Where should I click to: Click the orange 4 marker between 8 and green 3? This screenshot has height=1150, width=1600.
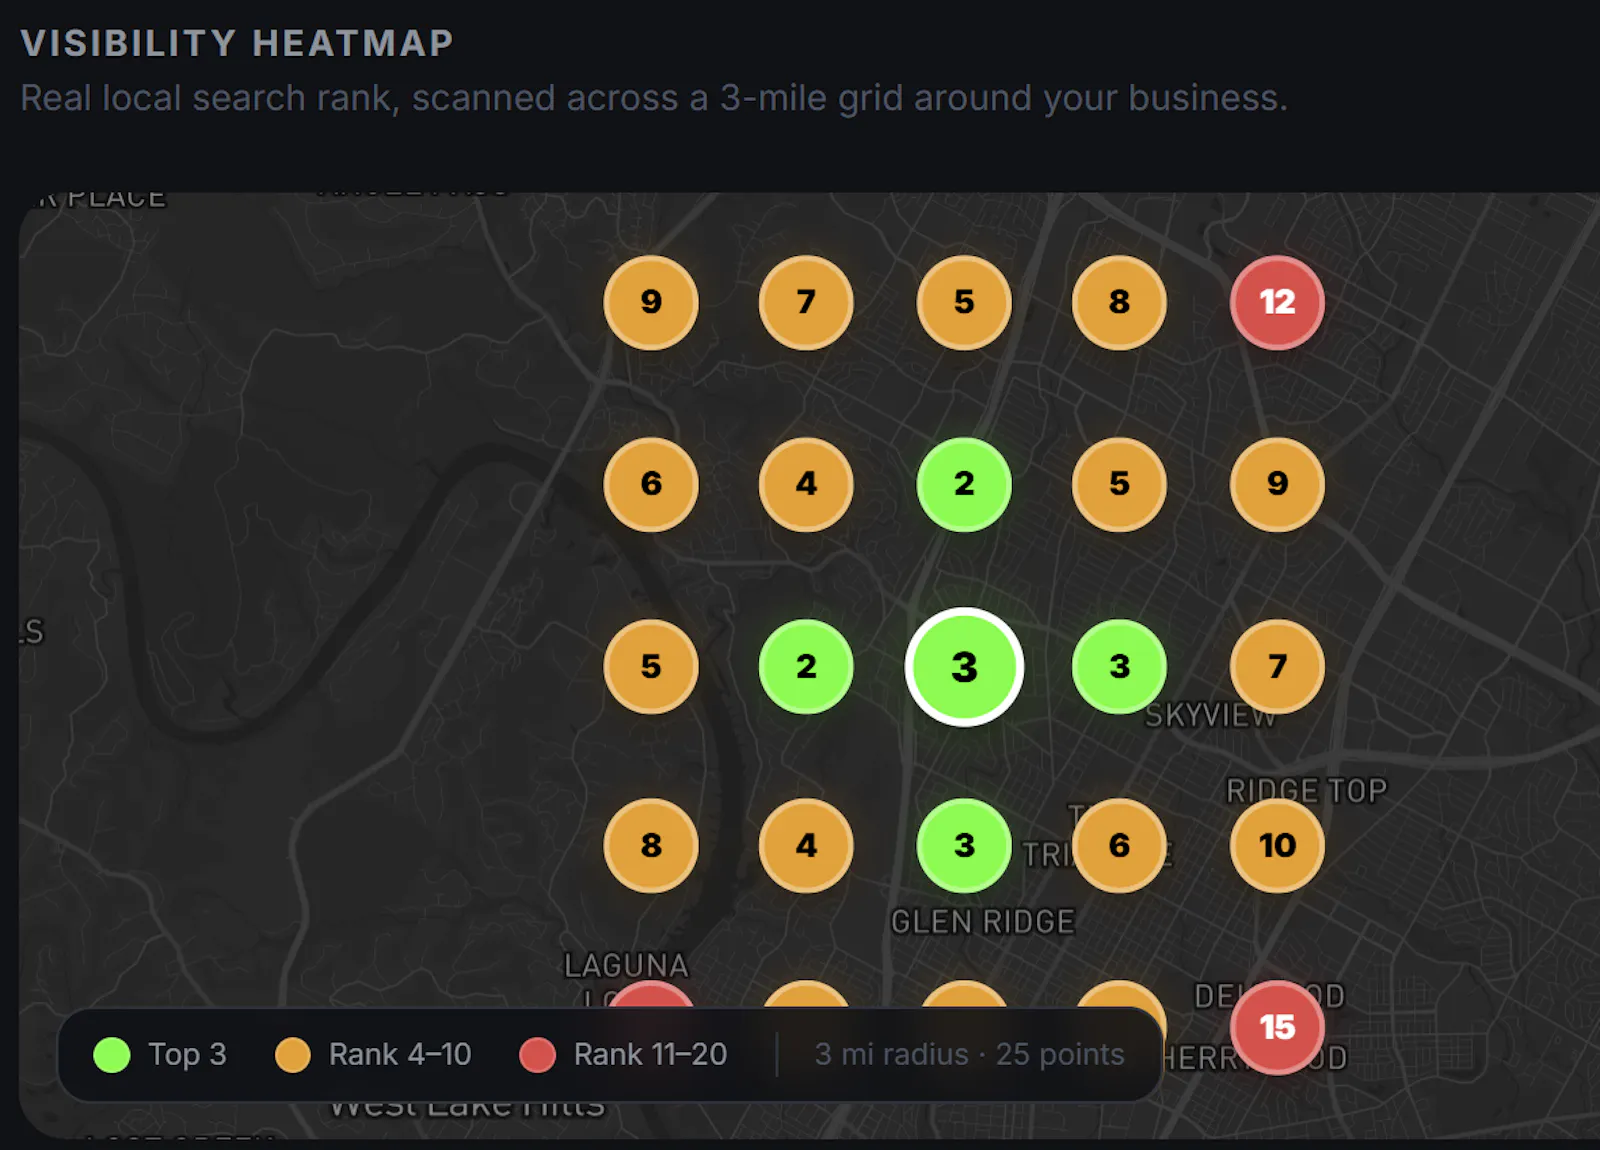(x=806, y=845)
